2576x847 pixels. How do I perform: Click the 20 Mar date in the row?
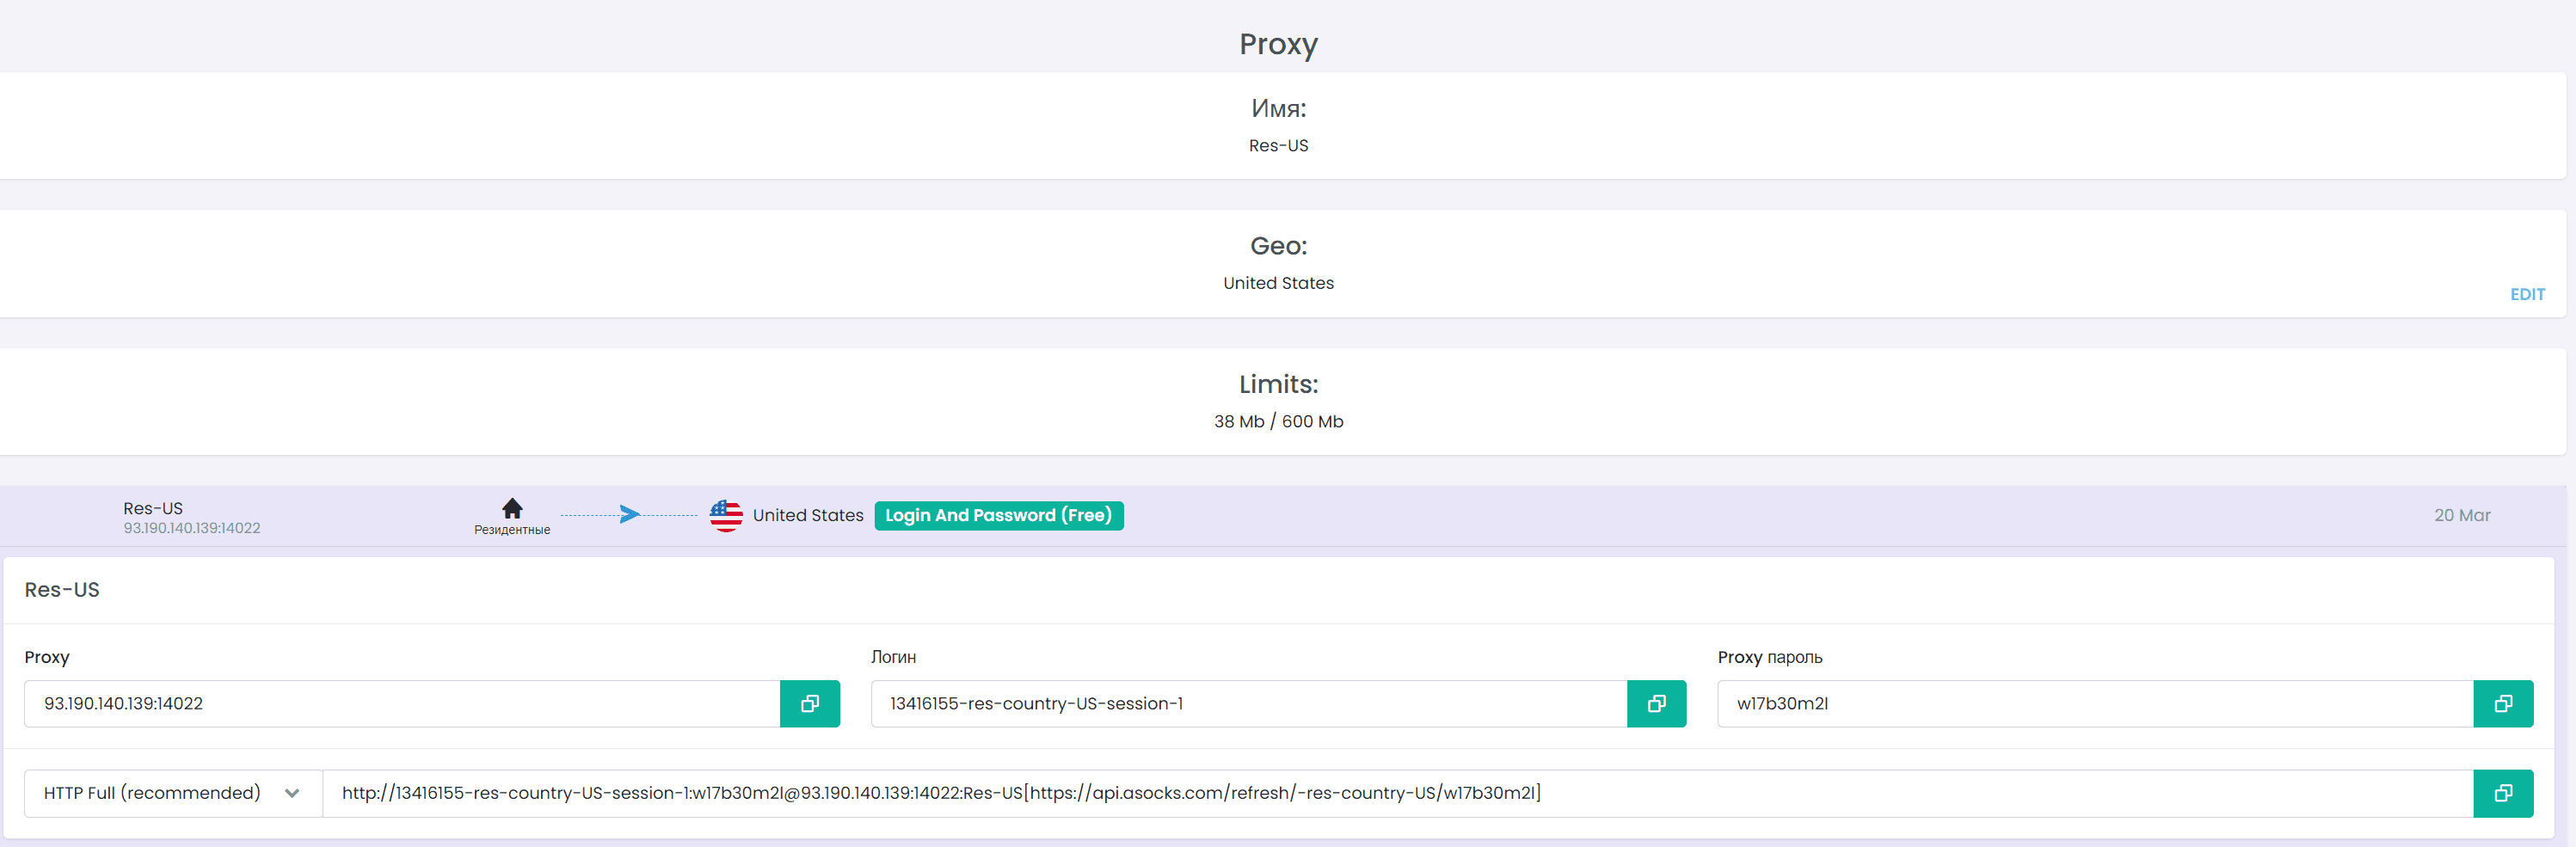(2461, 516)
